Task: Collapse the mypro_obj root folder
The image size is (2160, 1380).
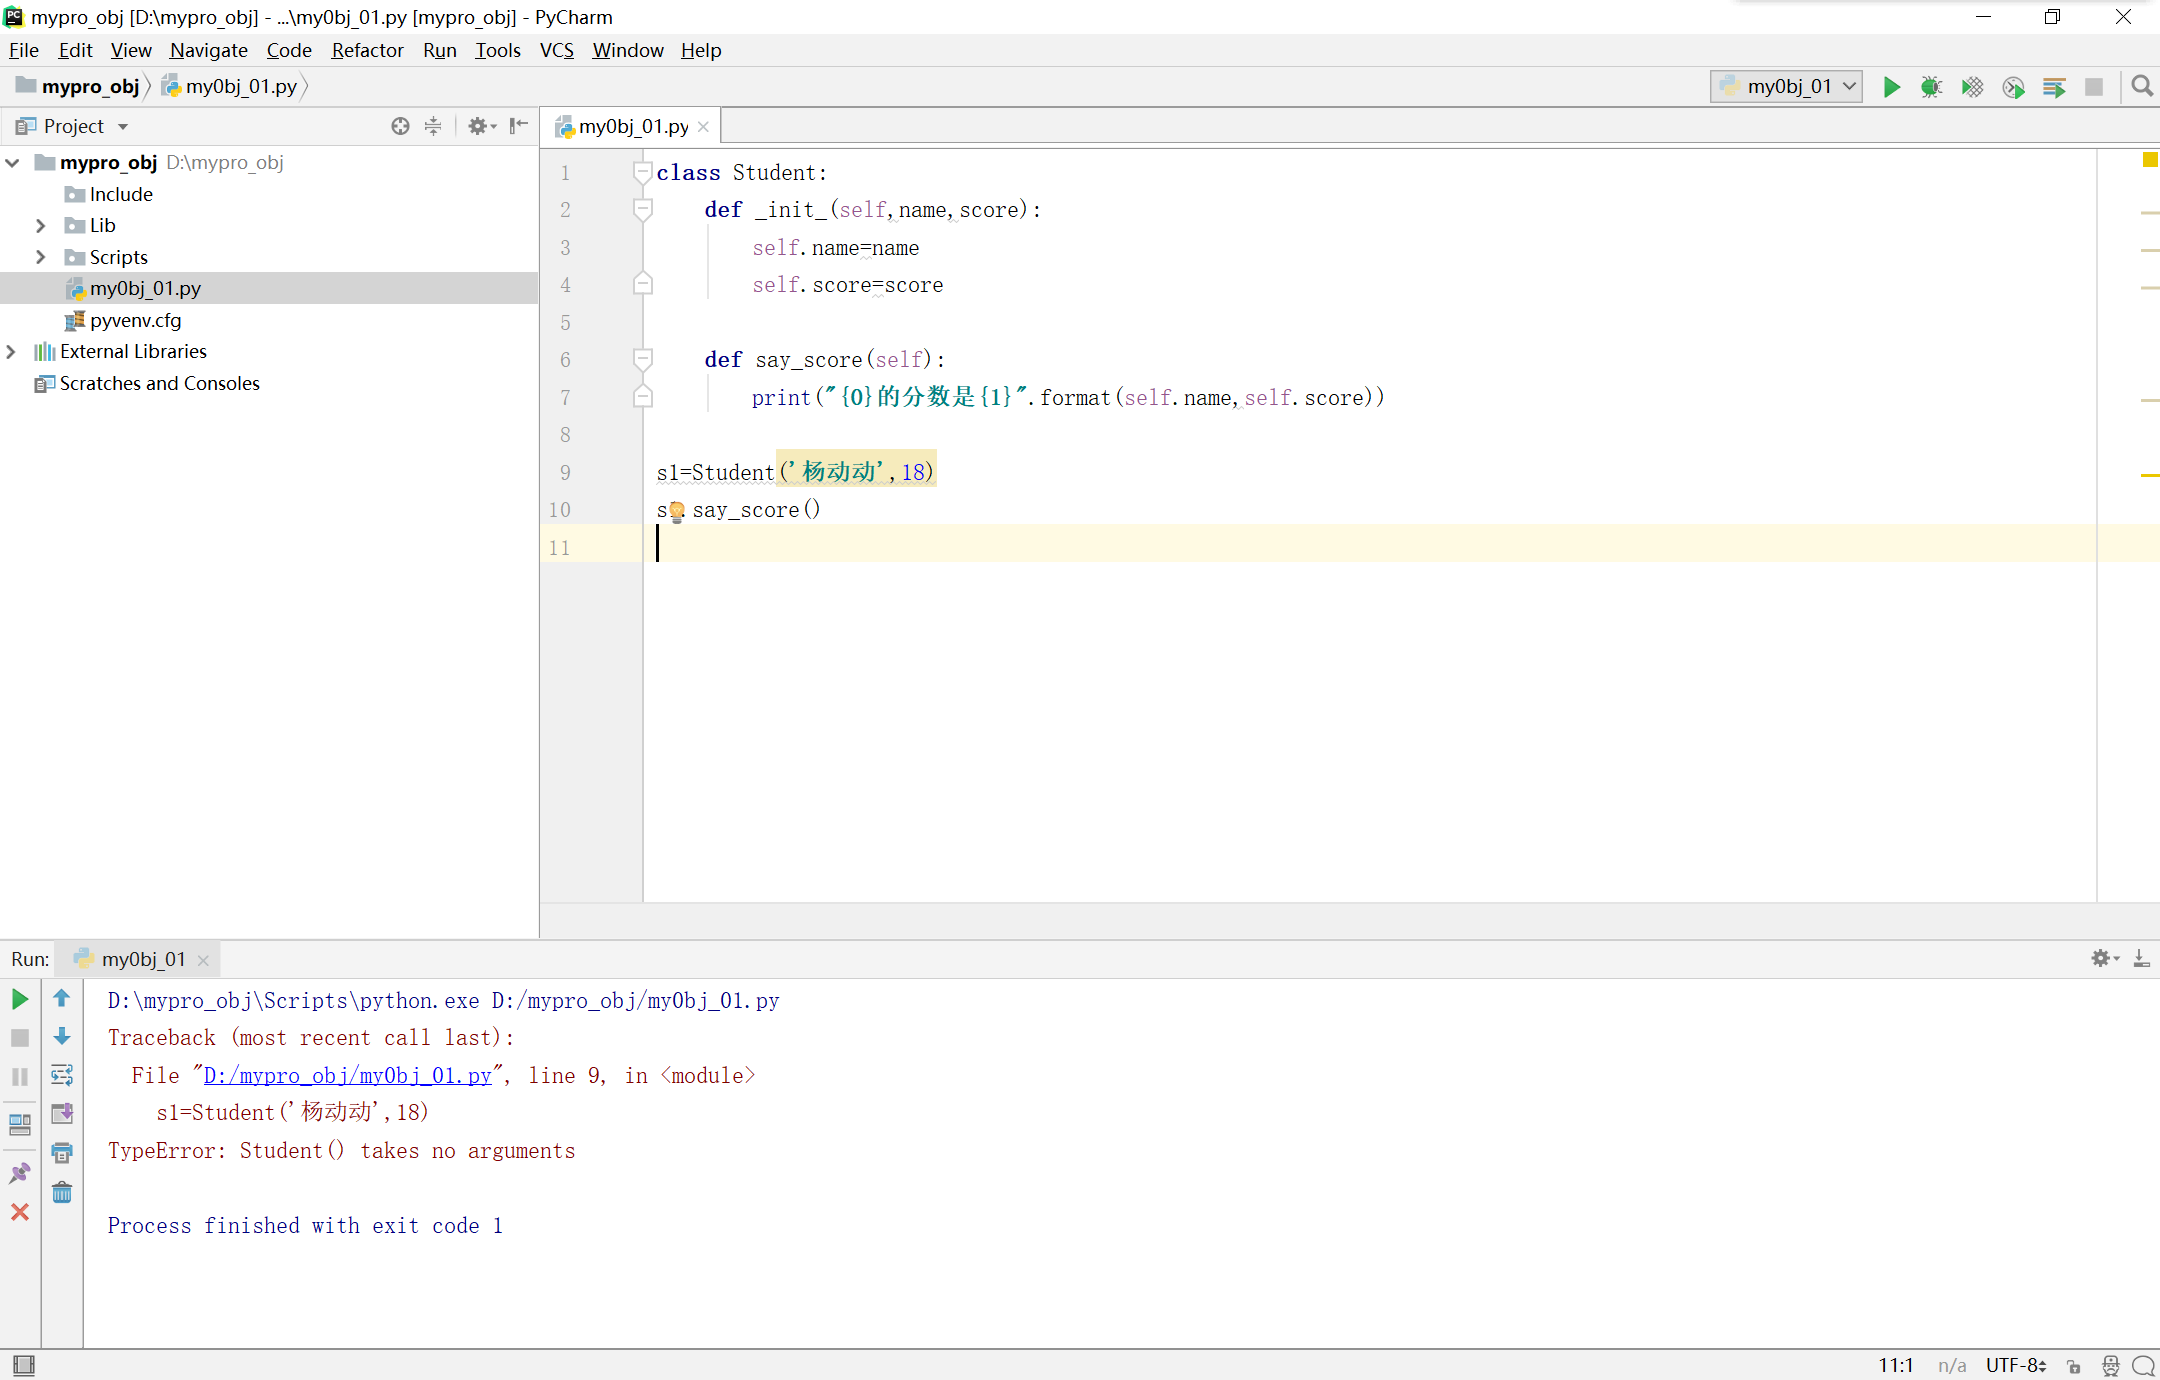Action: click(x=13, y=162)
